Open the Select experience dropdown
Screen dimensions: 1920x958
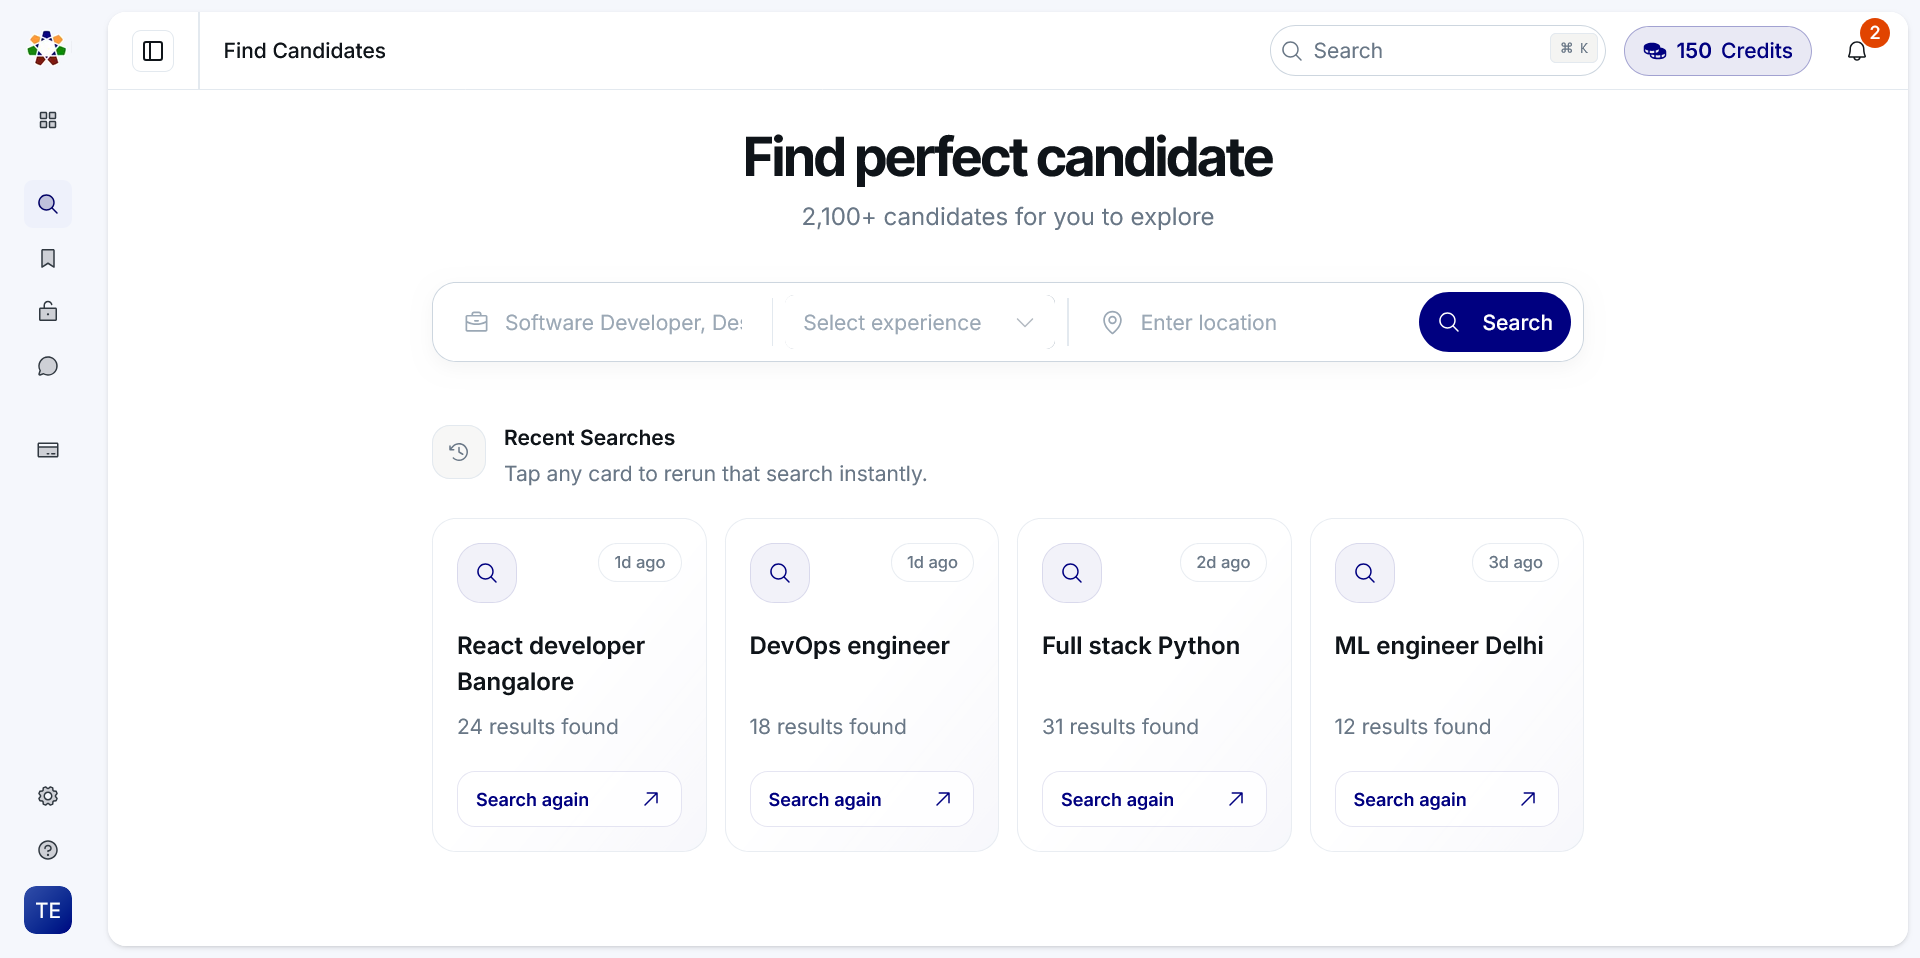tap(916, 322)
